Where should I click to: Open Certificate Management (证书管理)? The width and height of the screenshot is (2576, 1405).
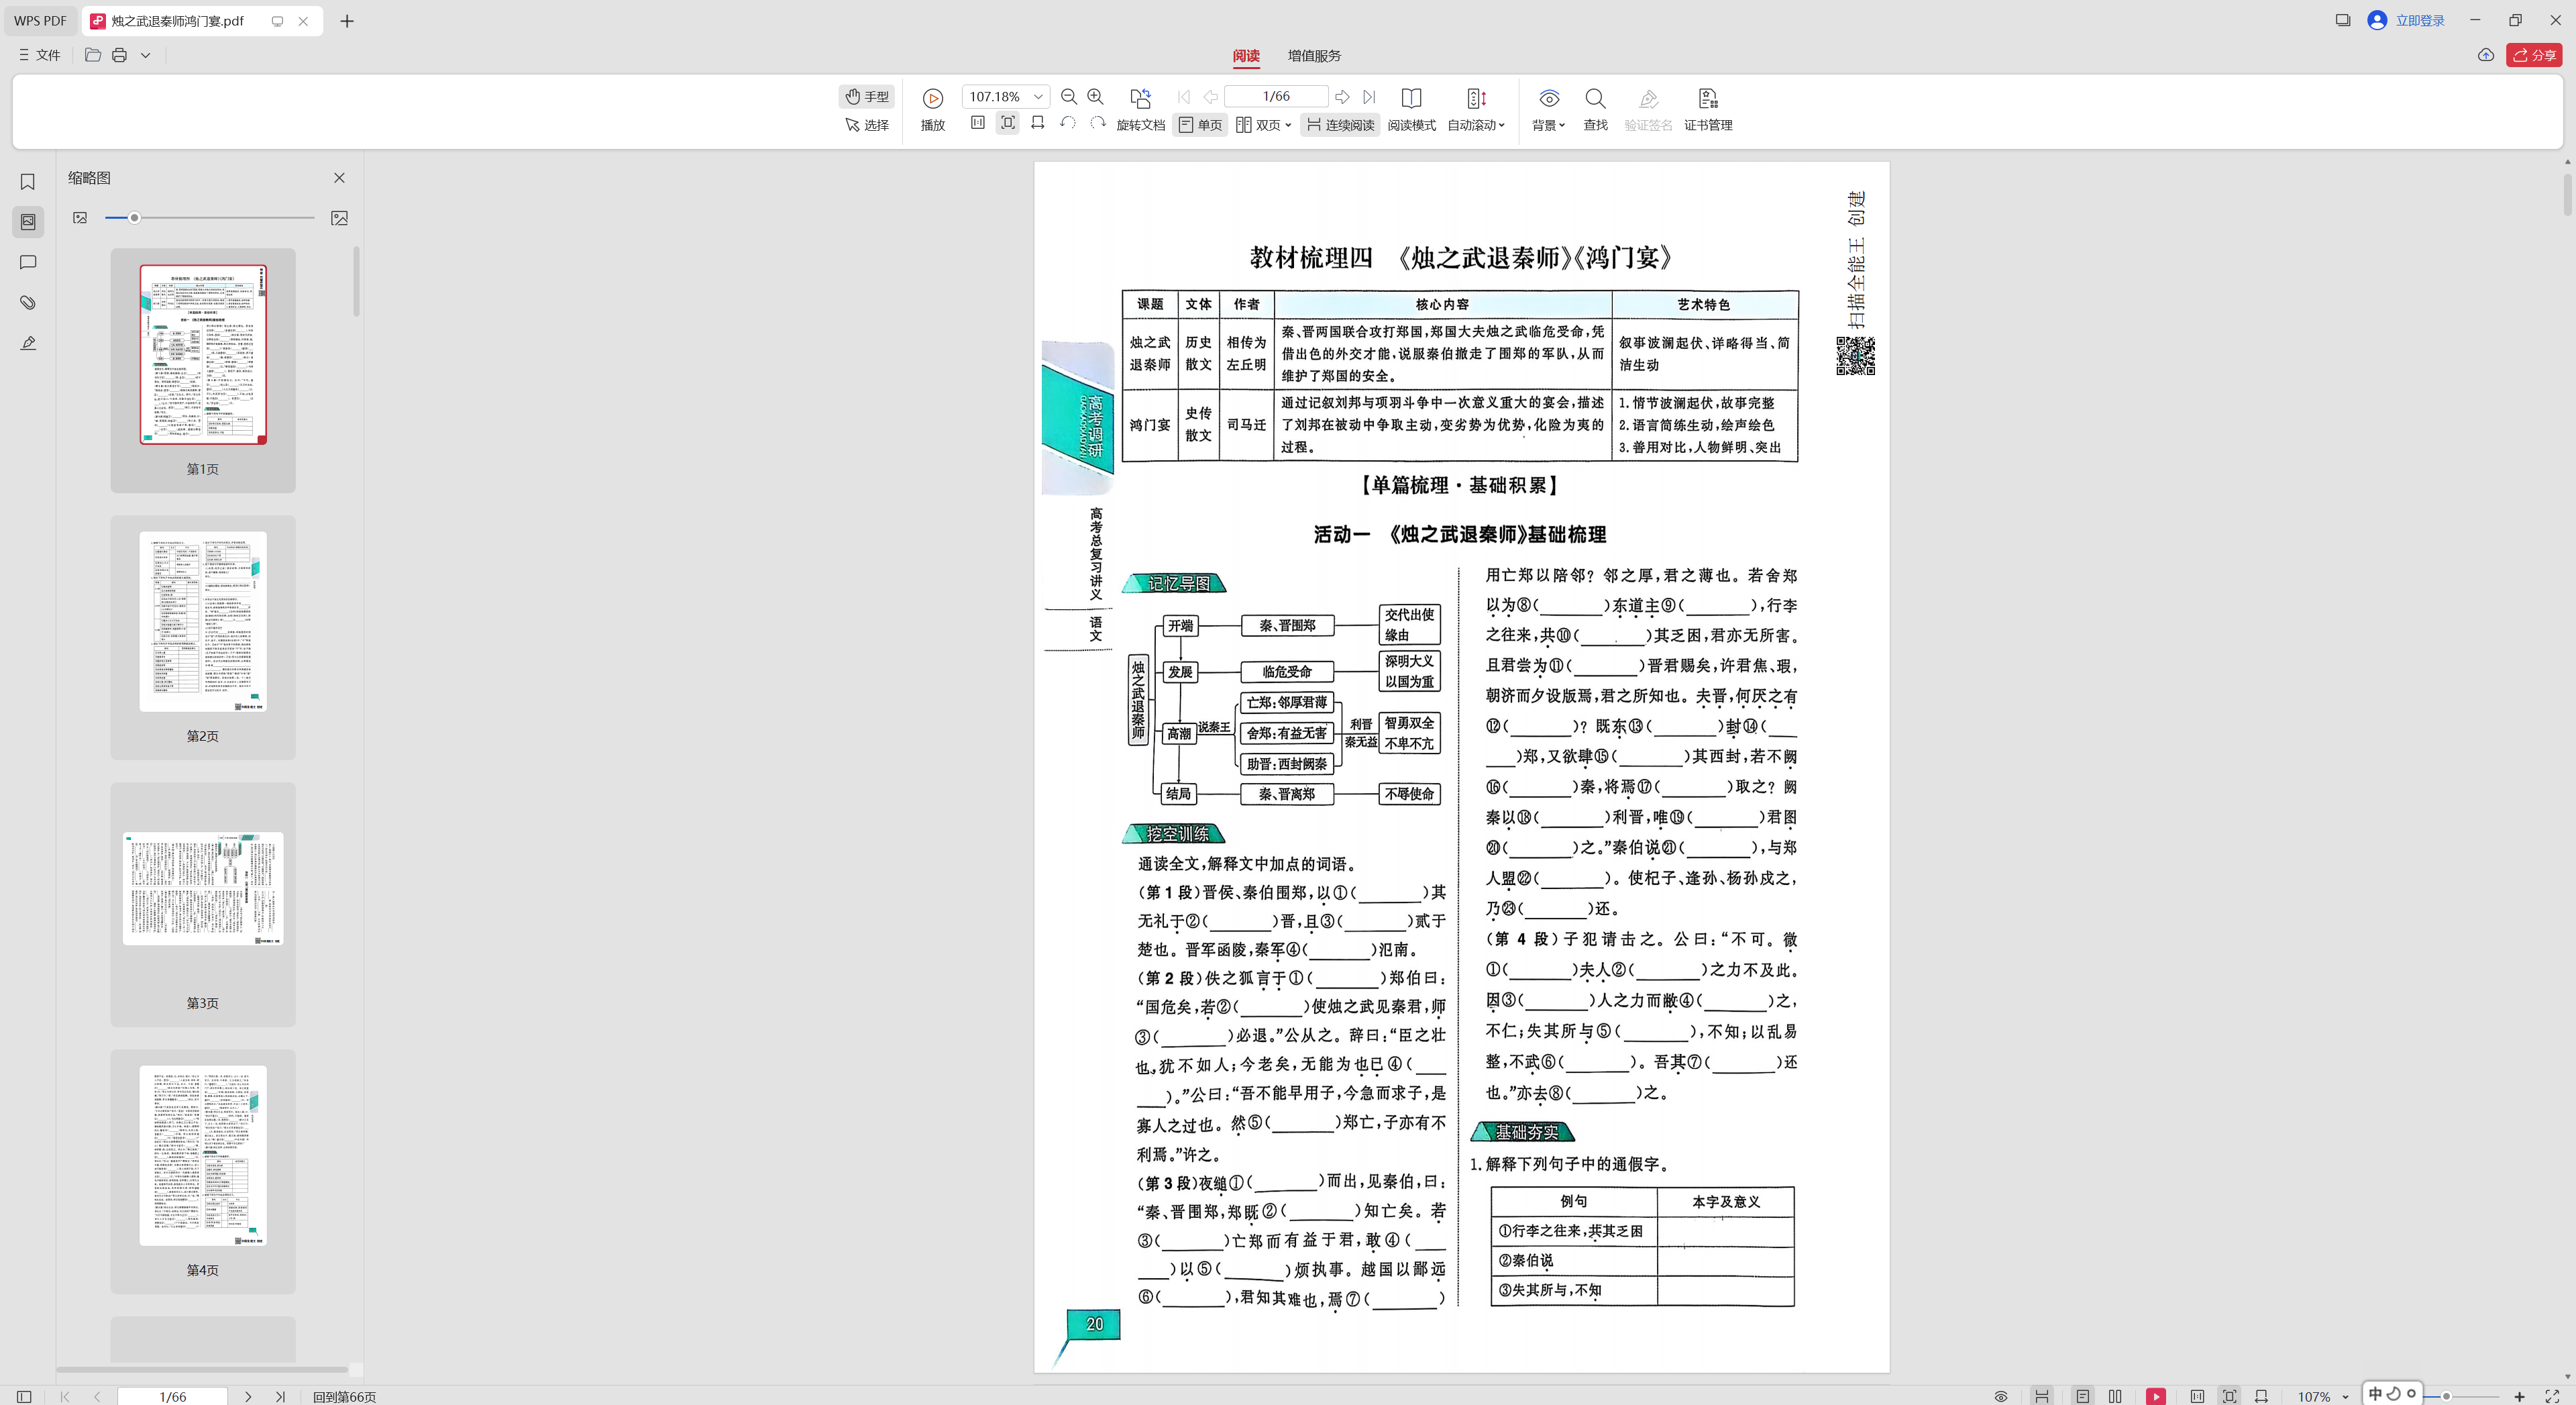(x=1707, y=108)
